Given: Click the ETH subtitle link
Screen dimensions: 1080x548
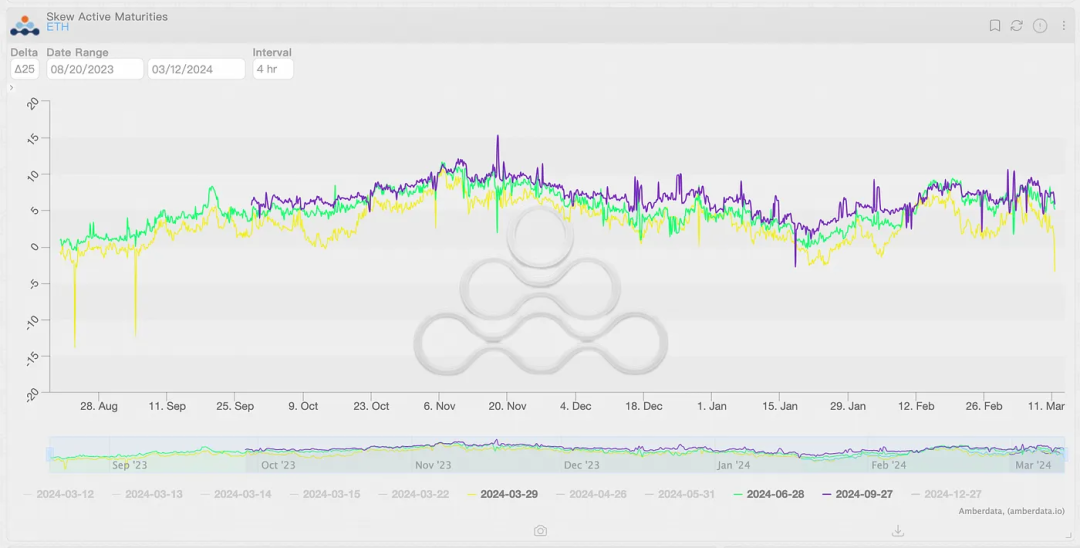Looking at the screenshot, I should coord(58,28).
